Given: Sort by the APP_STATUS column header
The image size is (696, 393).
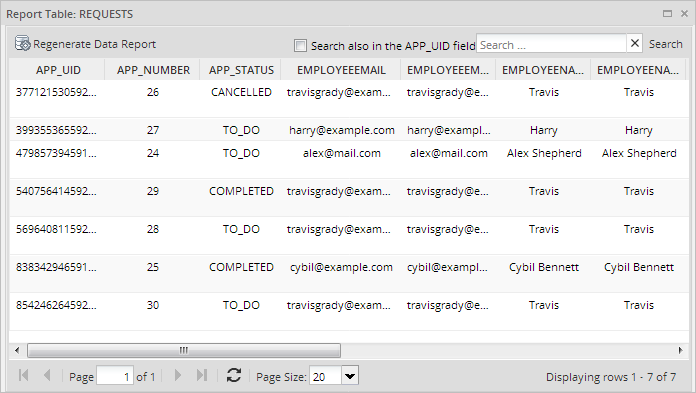Looking at the screenshot, I should [241, 70].
